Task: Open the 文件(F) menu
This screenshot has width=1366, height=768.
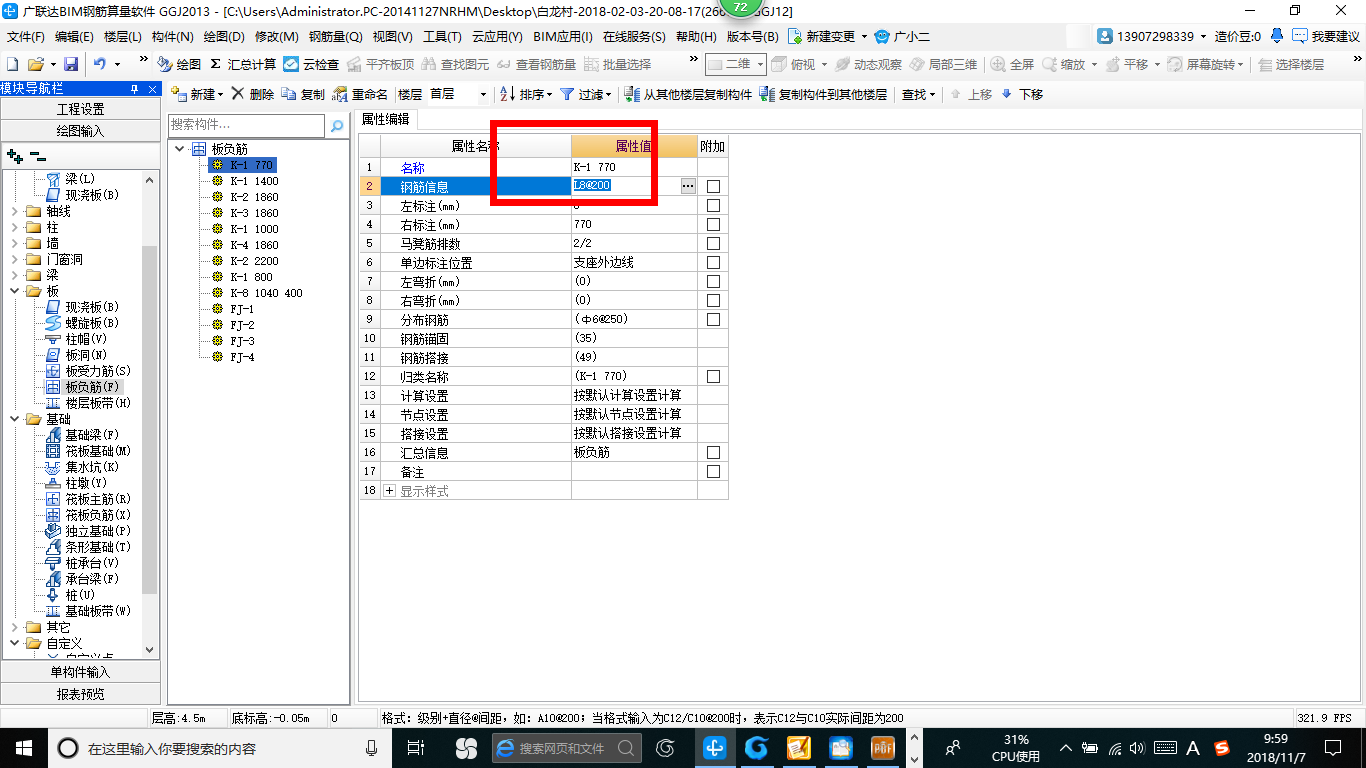Action: coord(26,36)
